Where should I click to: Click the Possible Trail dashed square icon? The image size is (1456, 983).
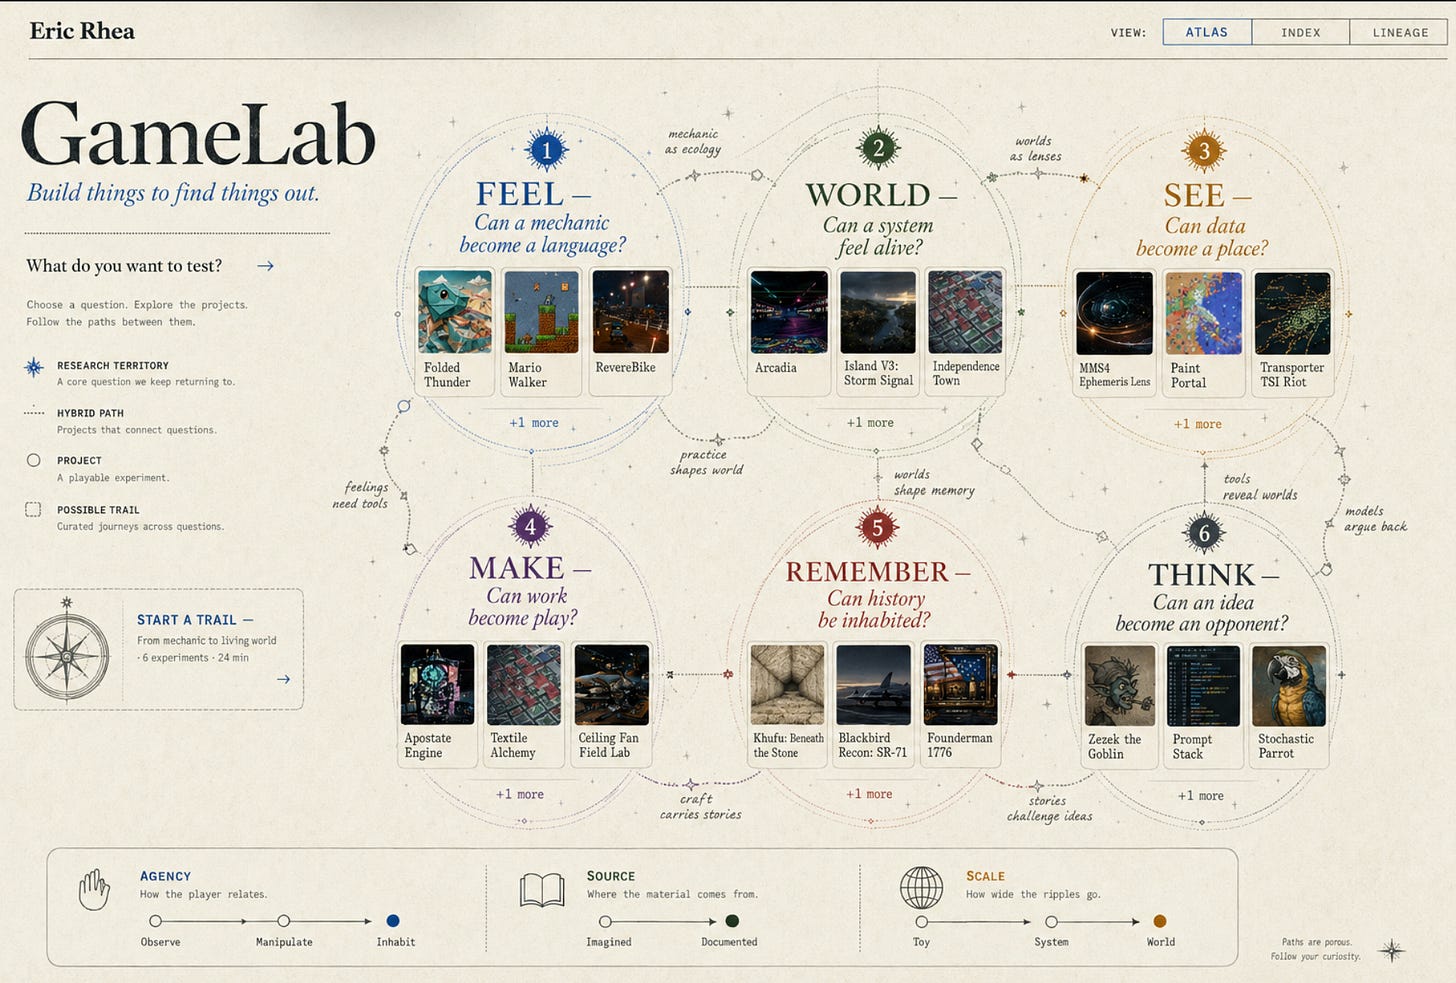33,509
